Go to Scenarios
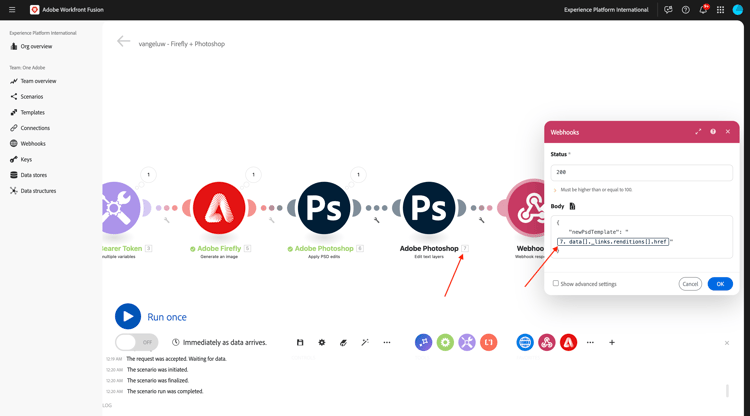Viewport: 750px width, 416px height. [32, 97]
